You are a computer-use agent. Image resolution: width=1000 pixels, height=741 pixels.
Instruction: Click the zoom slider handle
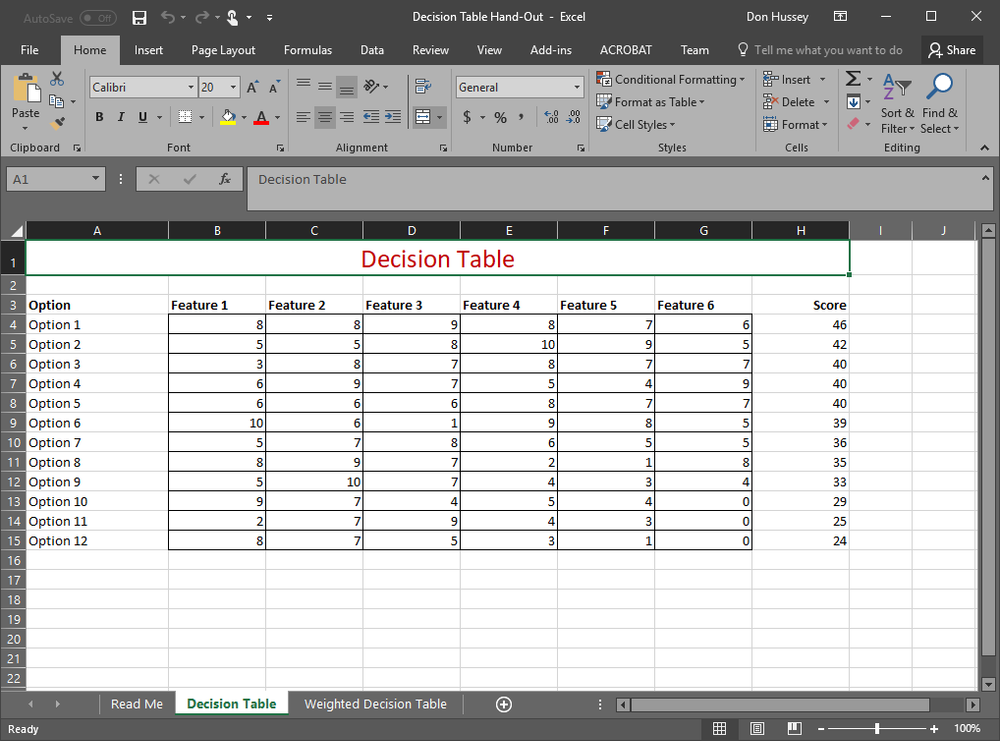point(877,728)
